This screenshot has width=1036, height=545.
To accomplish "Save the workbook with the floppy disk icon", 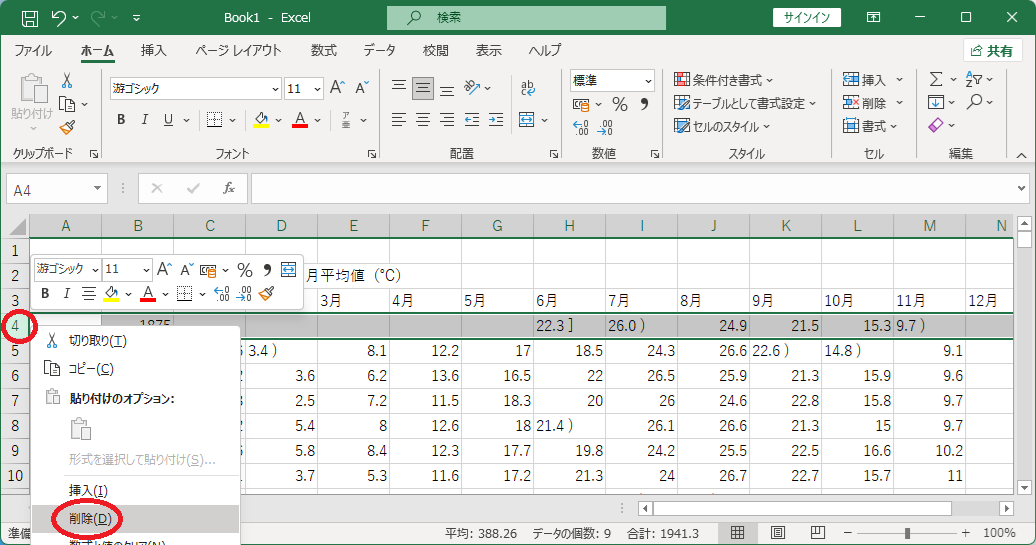I will (x=30, y=18).
